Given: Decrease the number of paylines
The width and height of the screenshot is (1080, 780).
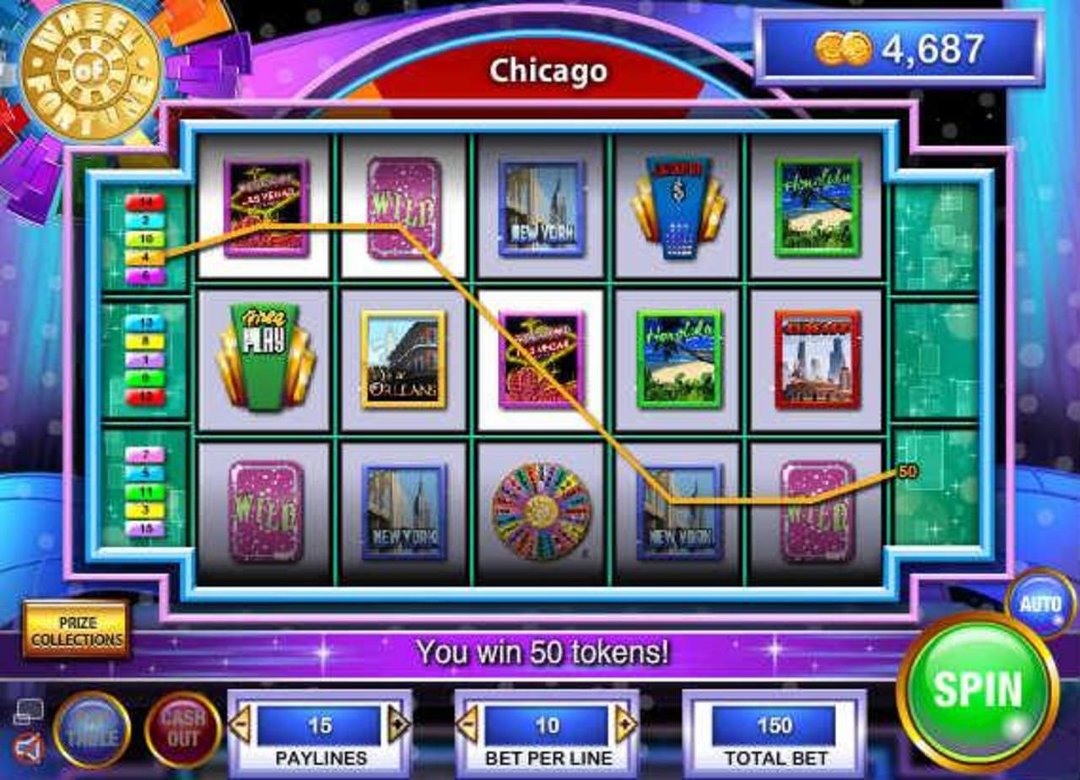Looking at the screenshot, I should 240,724.
